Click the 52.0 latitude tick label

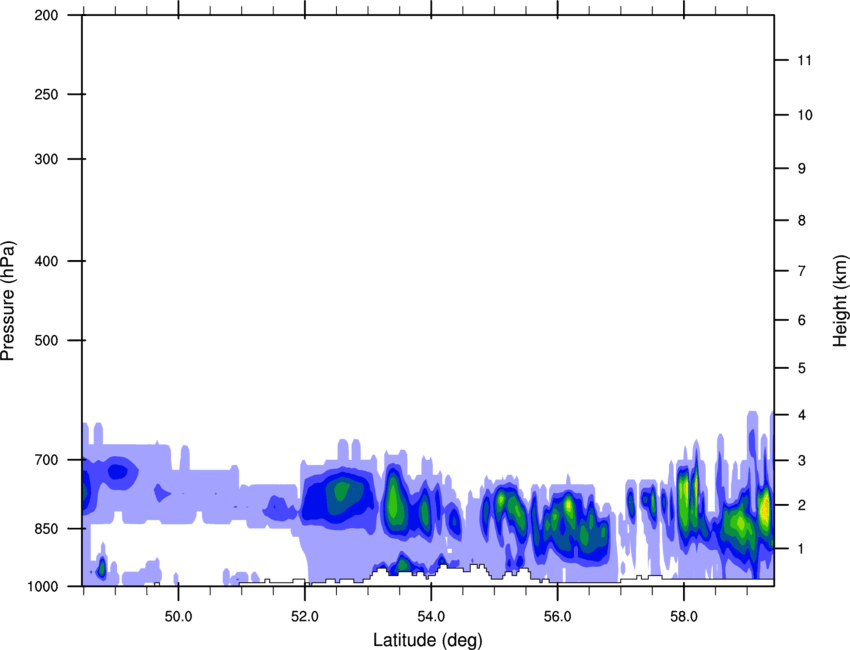(x=305, y=617)
